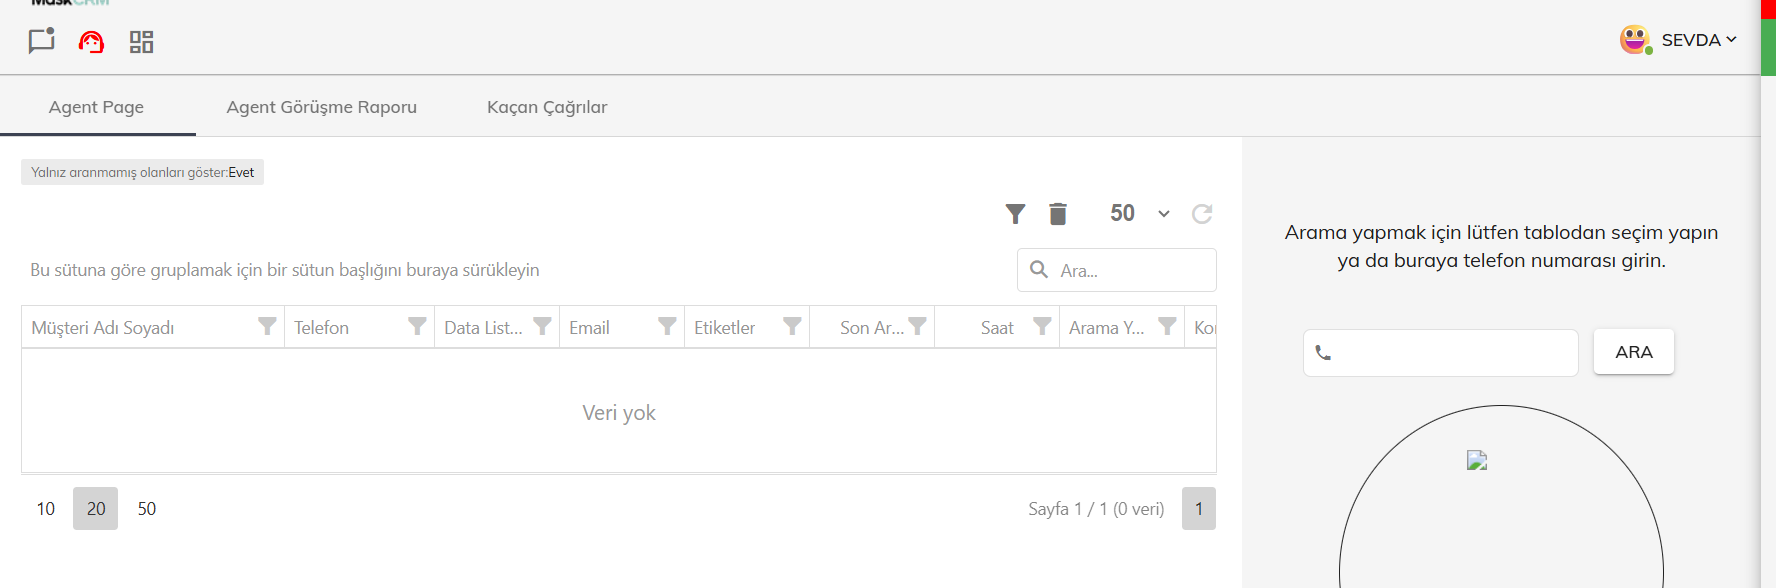
Task: Switch to Agent Görüşme Raporu tab
Action: coord(321,107)
